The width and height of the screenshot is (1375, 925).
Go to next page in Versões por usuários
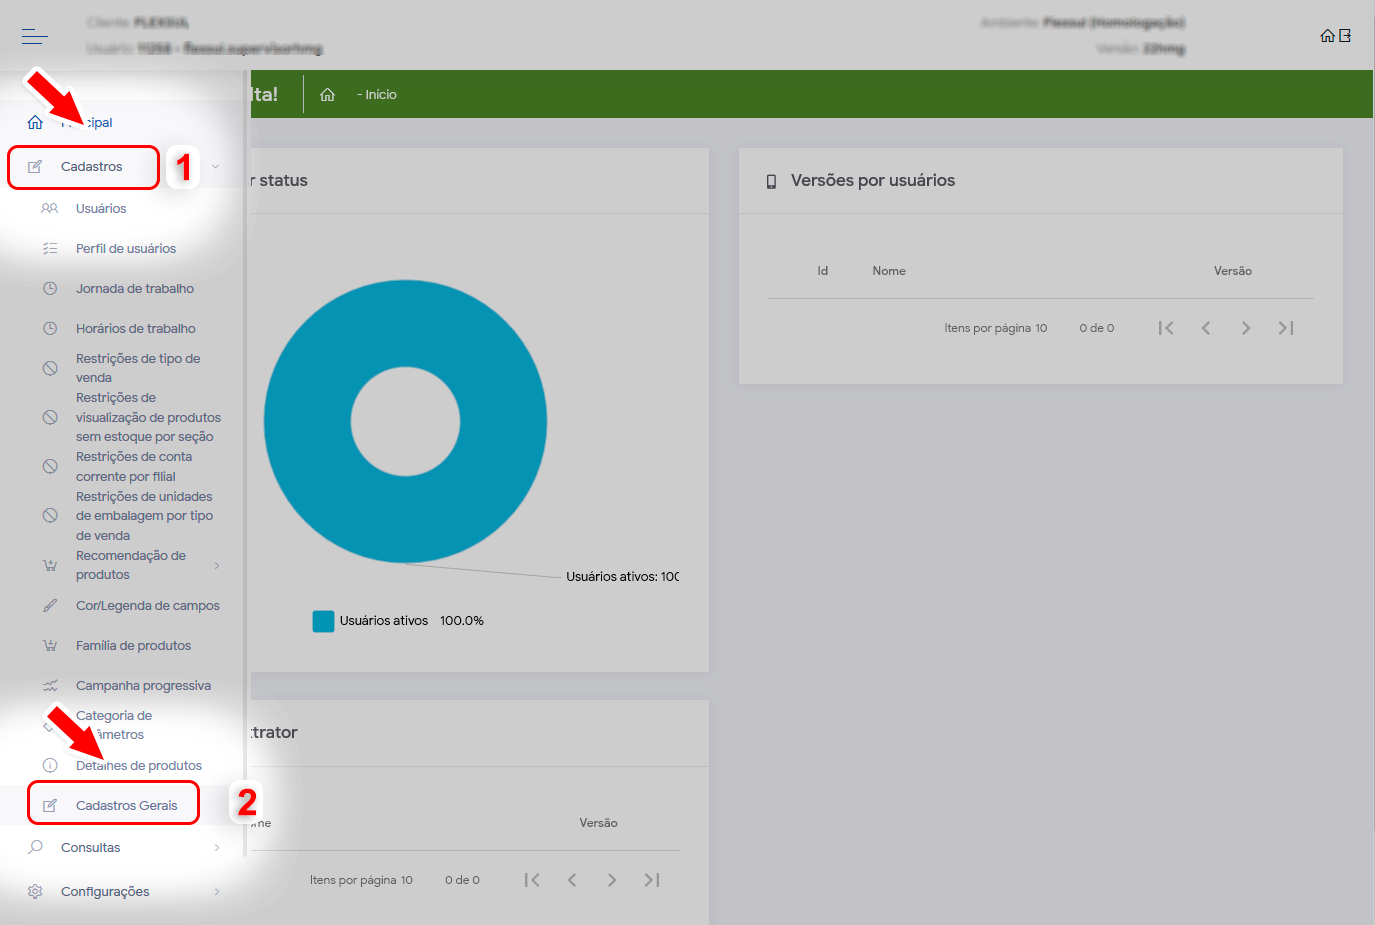[x=1245, y=328]
